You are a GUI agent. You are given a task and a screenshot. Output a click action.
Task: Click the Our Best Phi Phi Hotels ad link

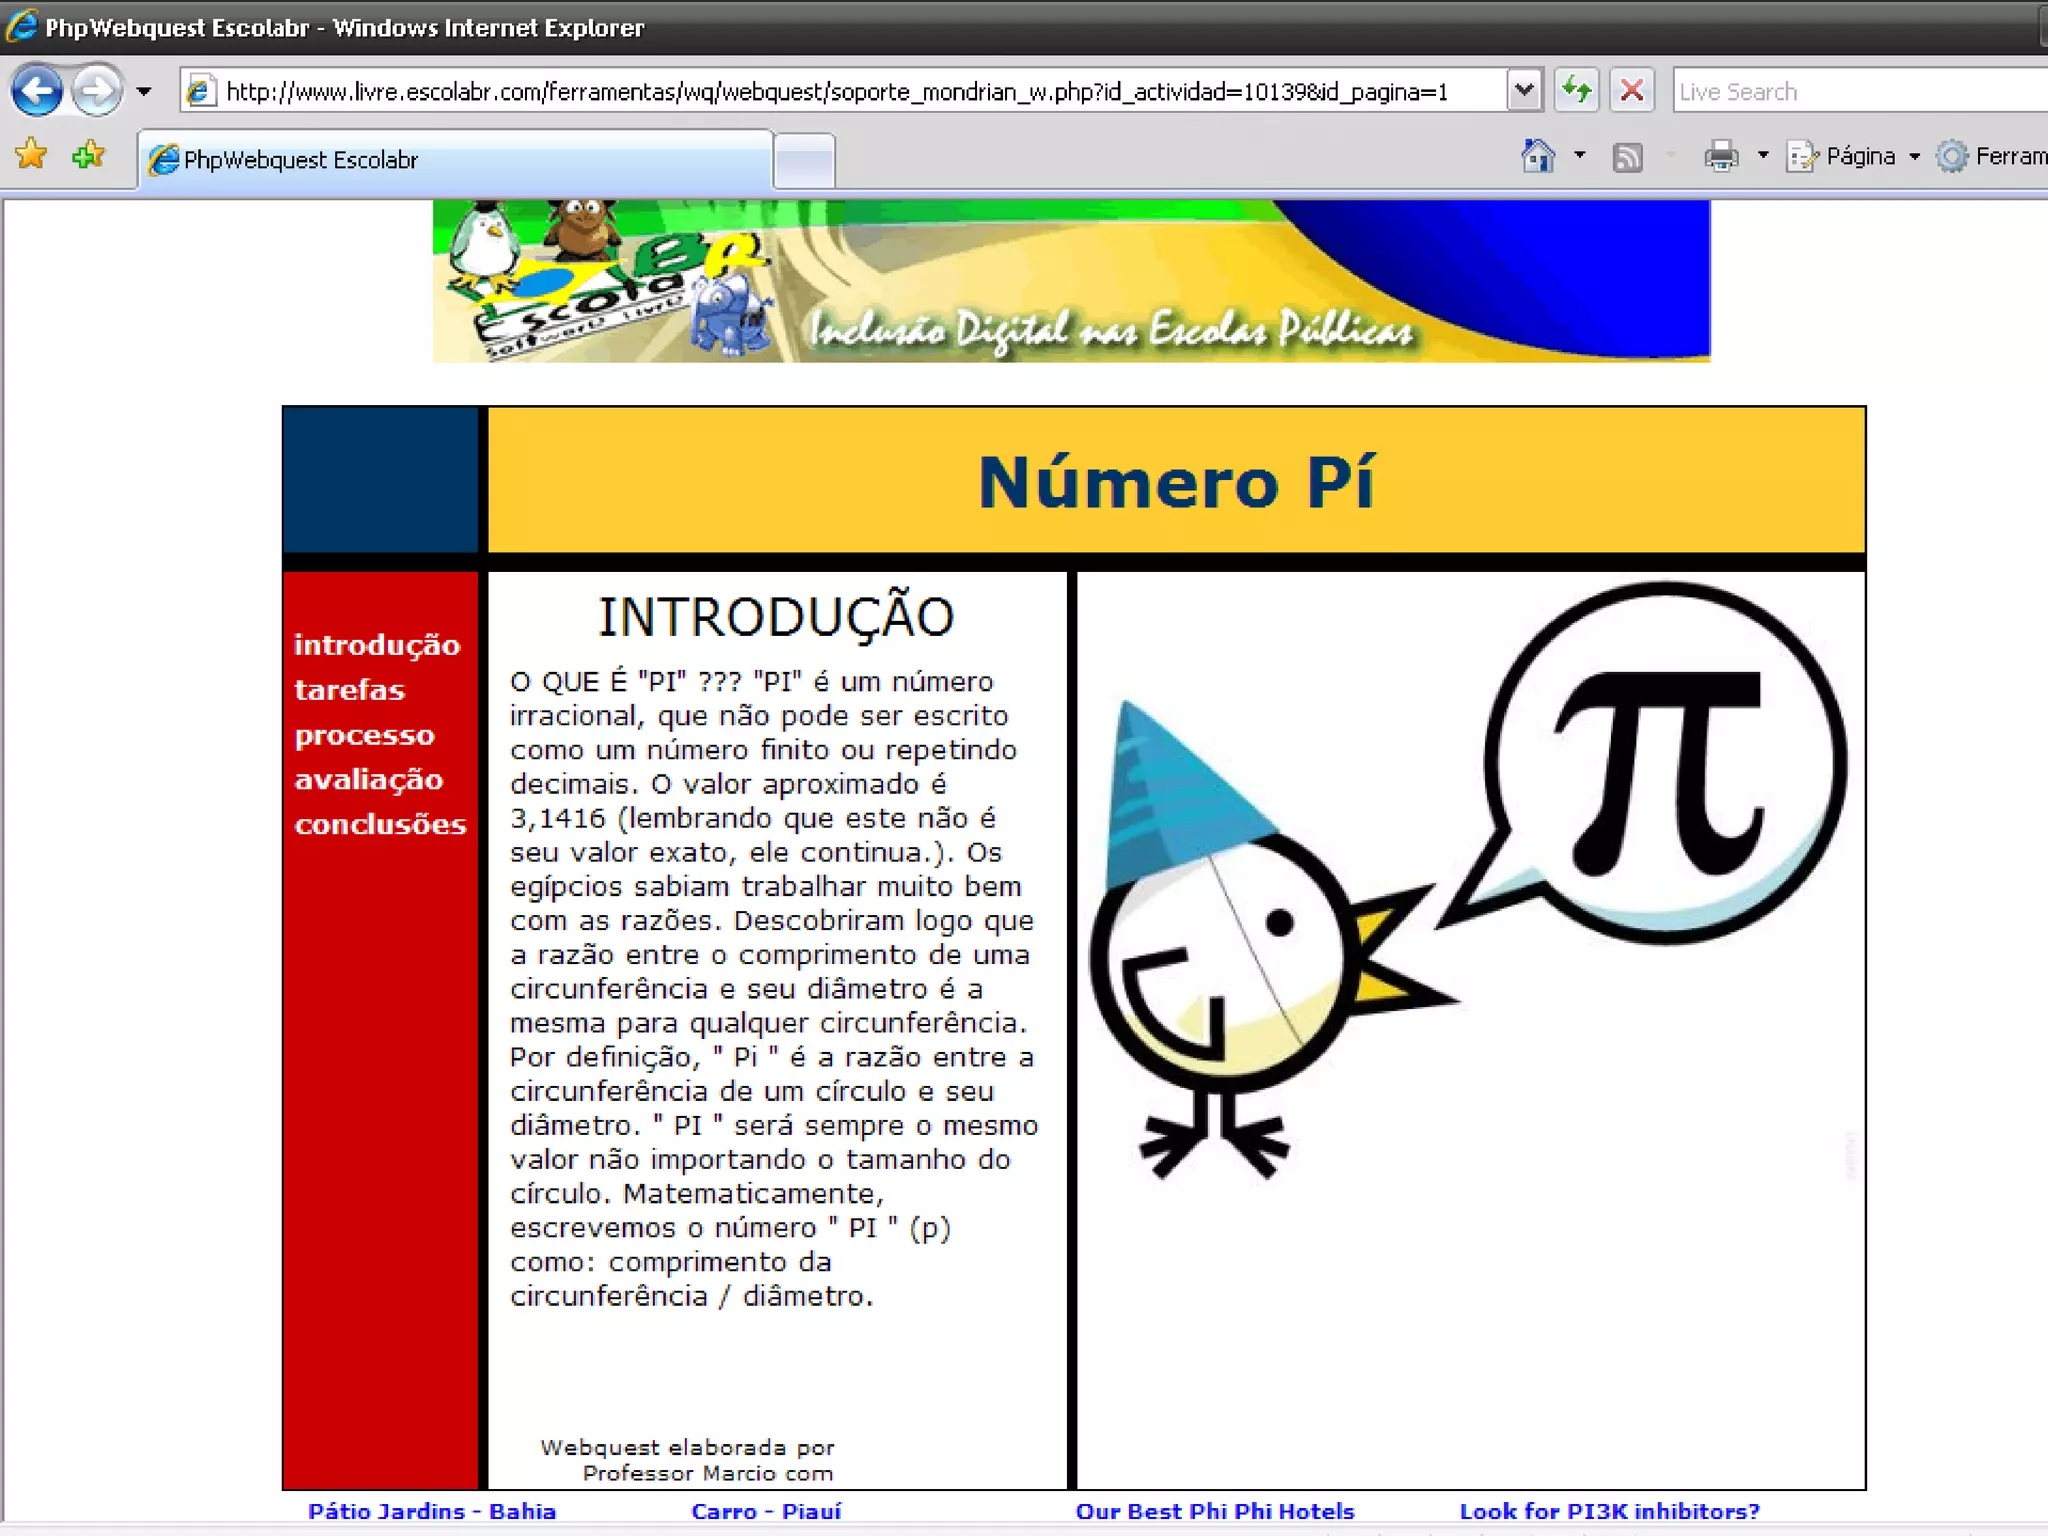tap(1214, 1511)
